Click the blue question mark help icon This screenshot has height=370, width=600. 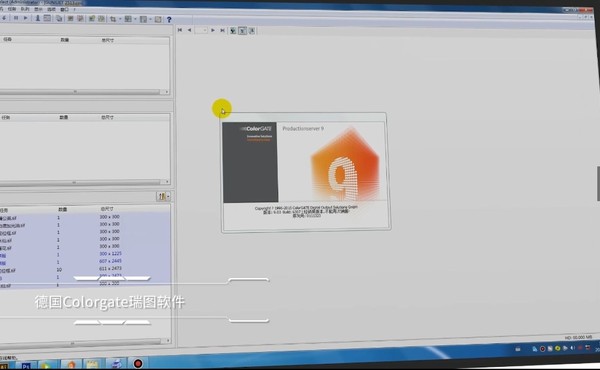pyautogui.click(x=169, y=20)
